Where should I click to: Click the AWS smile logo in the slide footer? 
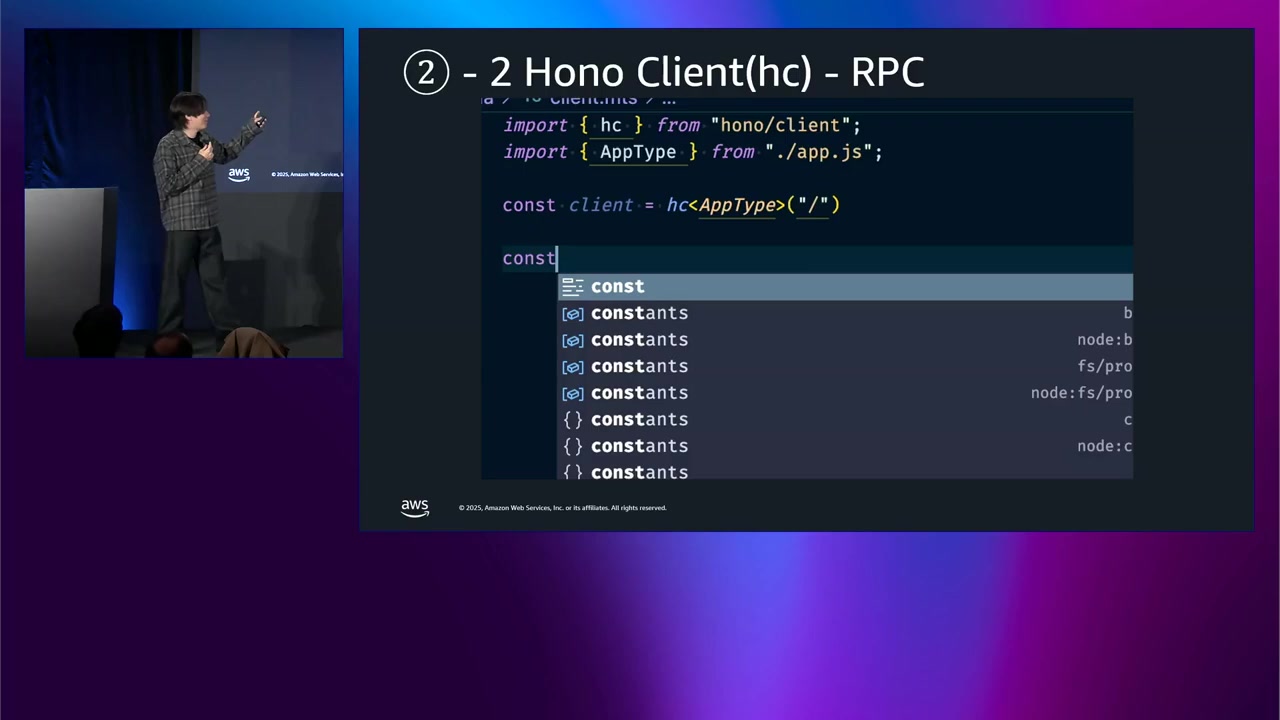point(414,507)
